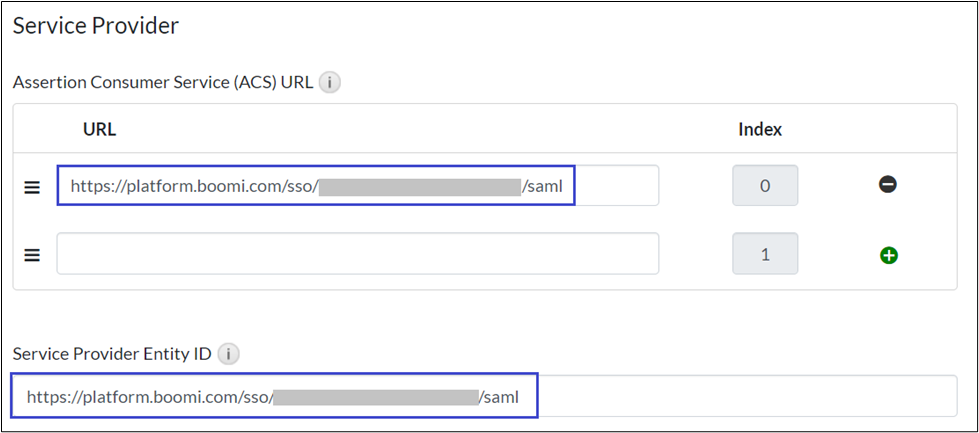Click the /saml suffix in the first ACS URL
Viewport: 979px width, 433px height.
(550, 186)
